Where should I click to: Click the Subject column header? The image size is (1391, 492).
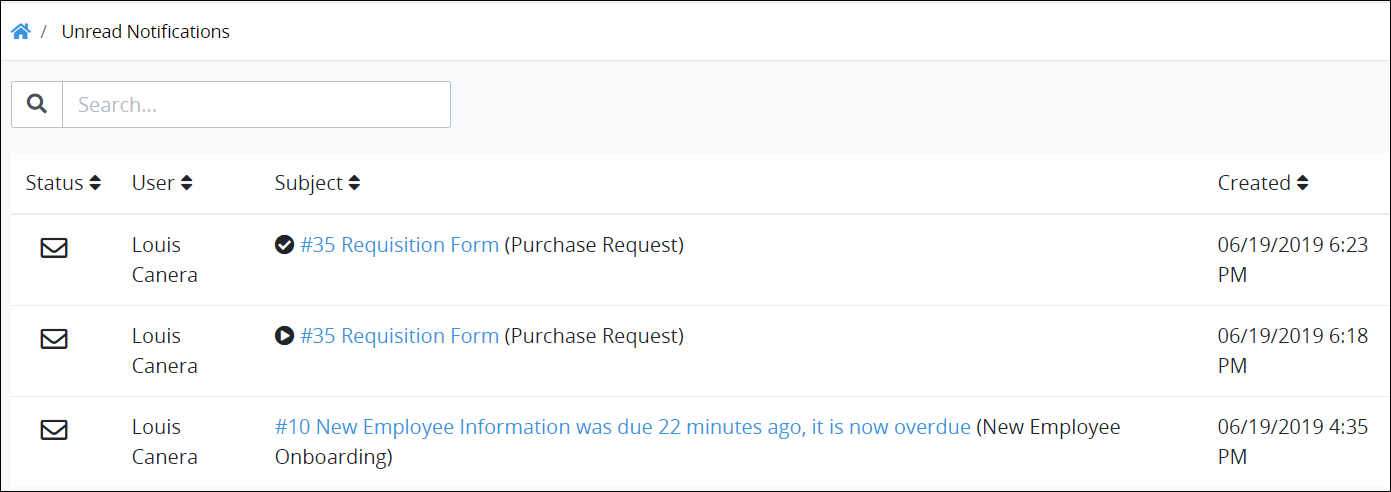point(309,183)
